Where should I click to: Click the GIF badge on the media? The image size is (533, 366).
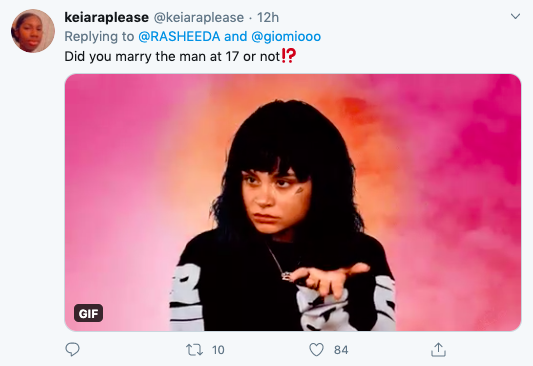[88, 313]
